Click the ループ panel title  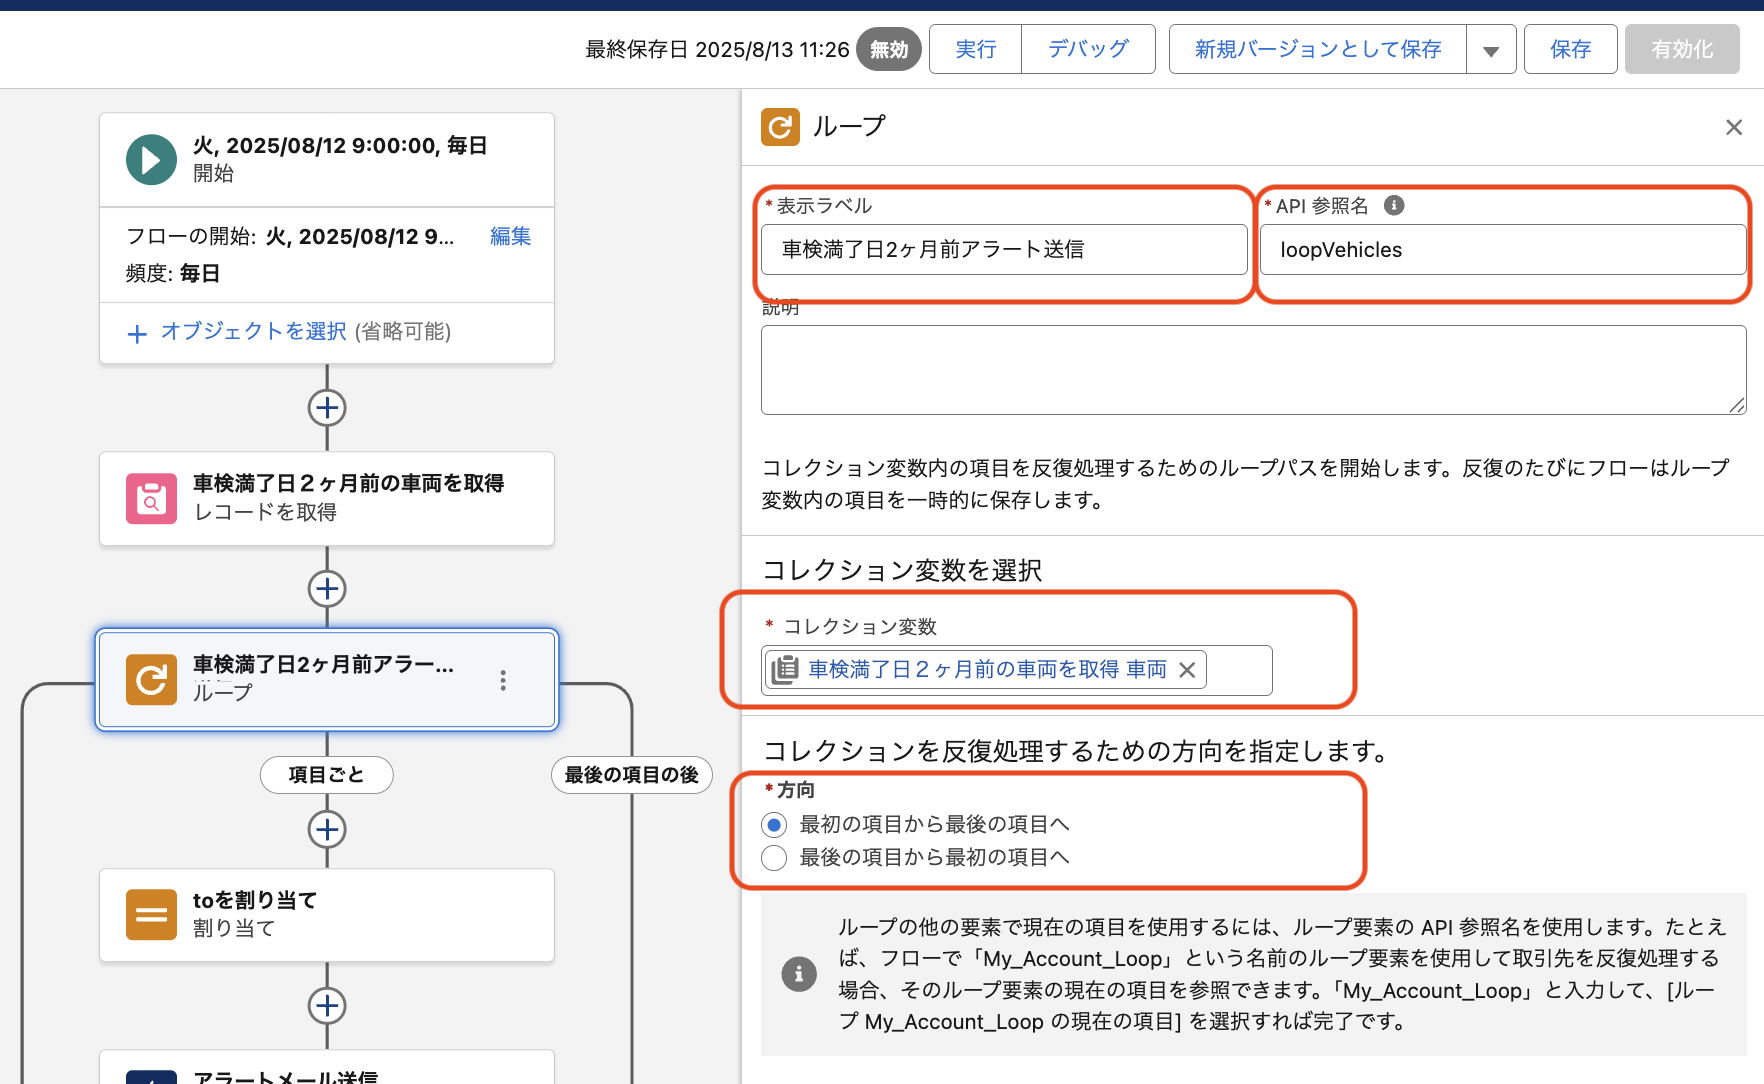tap(849, 126)
